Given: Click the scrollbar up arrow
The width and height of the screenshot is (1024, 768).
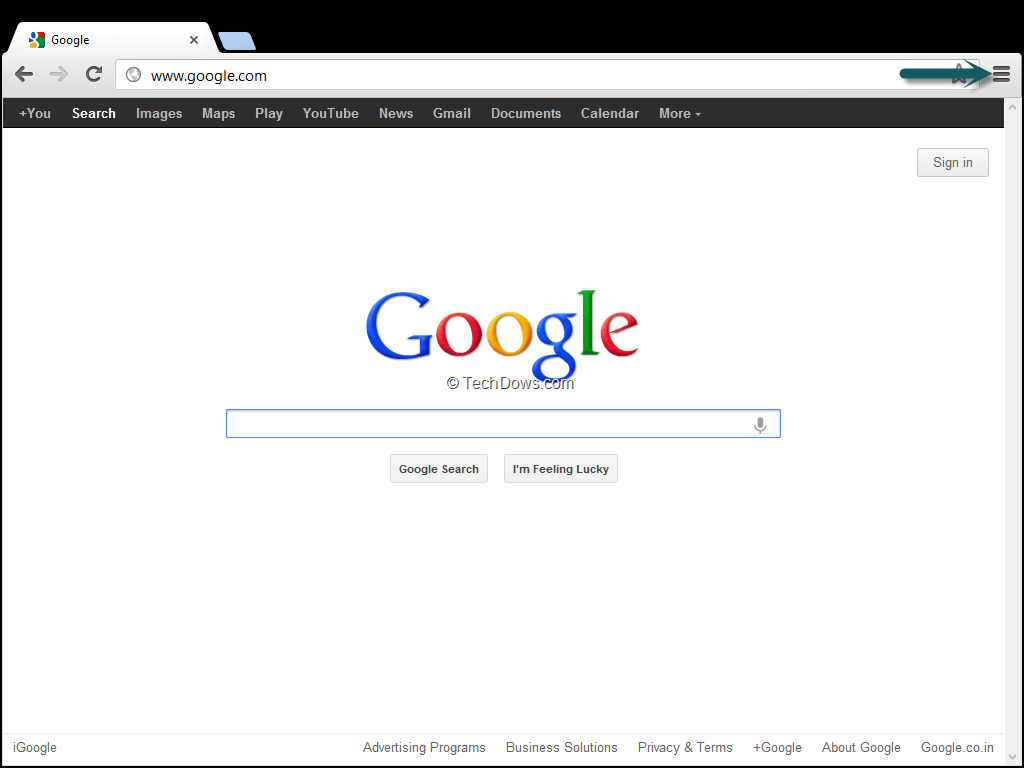Looking at the screenshot, I should click(1013, 106).
